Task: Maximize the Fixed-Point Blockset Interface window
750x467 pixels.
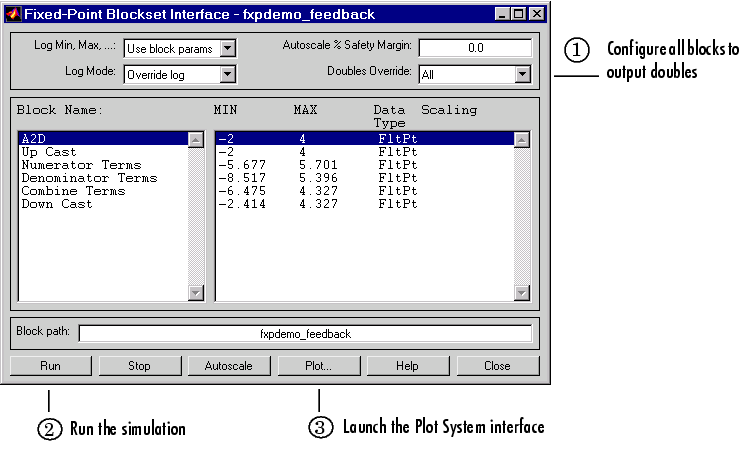Action: [520, 14]
